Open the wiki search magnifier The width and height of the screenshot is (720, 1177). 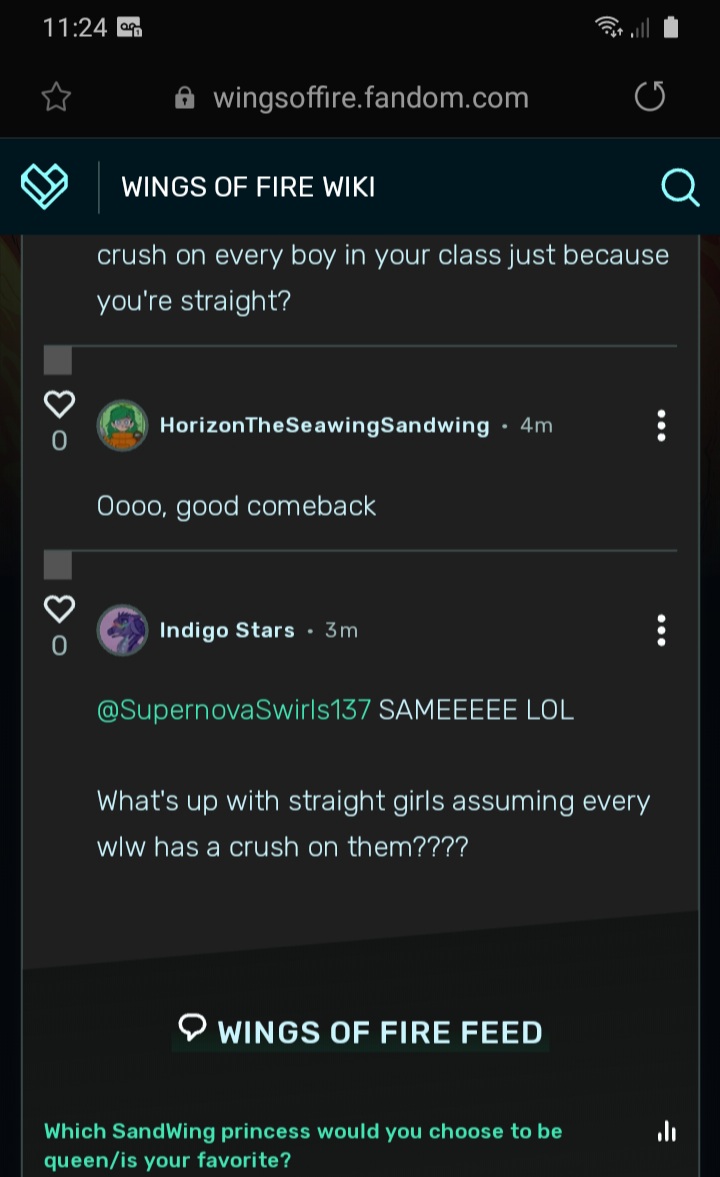680,187
